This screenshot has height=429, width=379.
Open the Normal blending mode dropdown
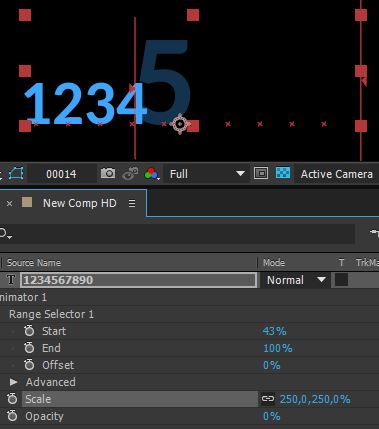[295, 280]
